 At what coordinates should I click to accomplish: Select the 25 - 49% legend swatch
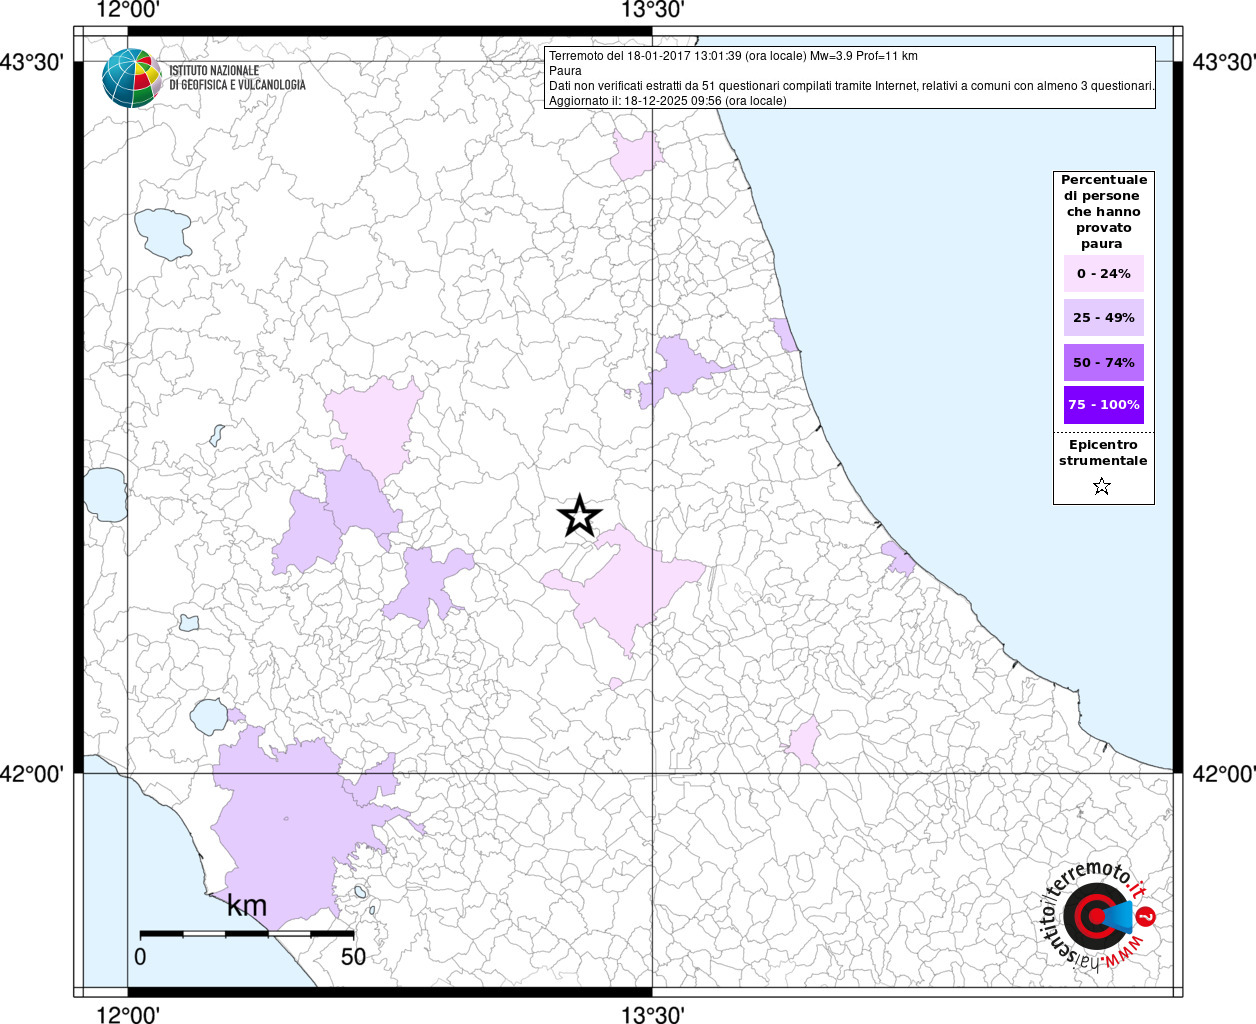pyautogui.click(x=1103, y=318)
